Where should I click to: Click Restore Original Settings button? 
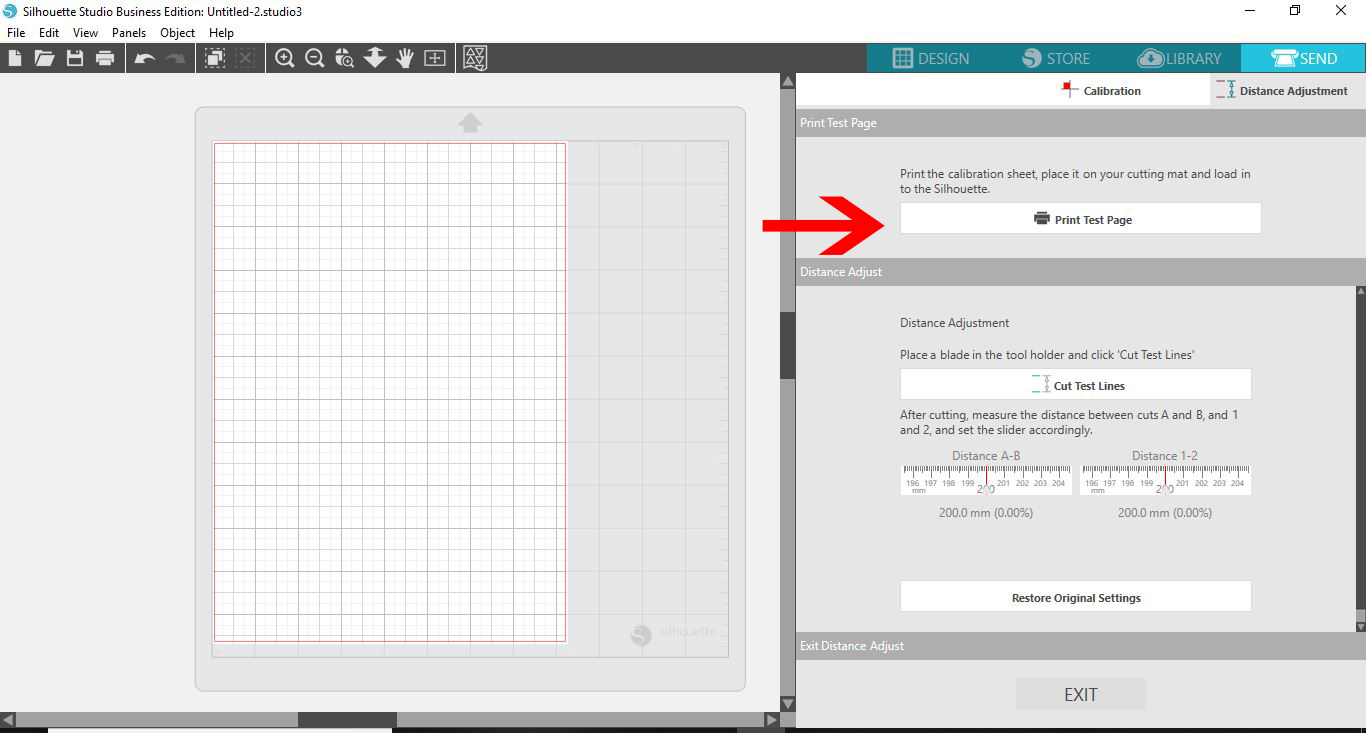tap(1075, 597)
